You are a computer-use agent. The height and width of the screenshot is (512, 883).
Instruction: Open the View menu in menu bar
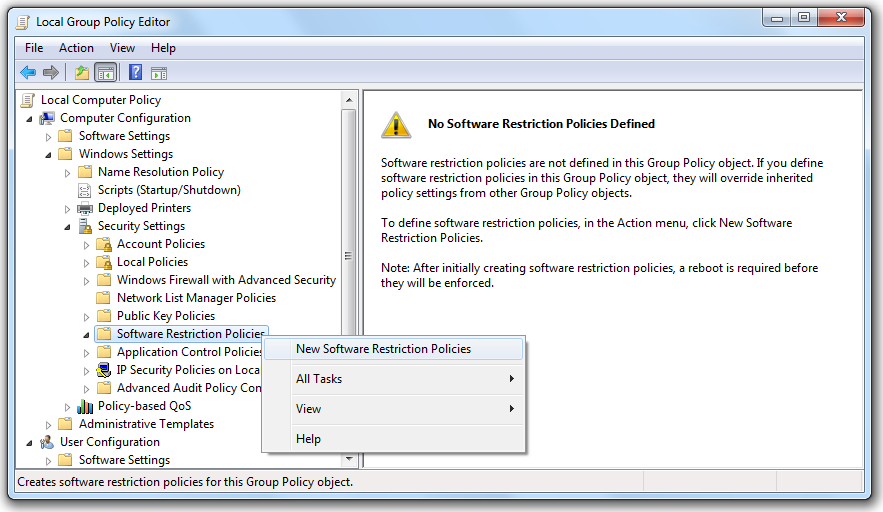122,48
